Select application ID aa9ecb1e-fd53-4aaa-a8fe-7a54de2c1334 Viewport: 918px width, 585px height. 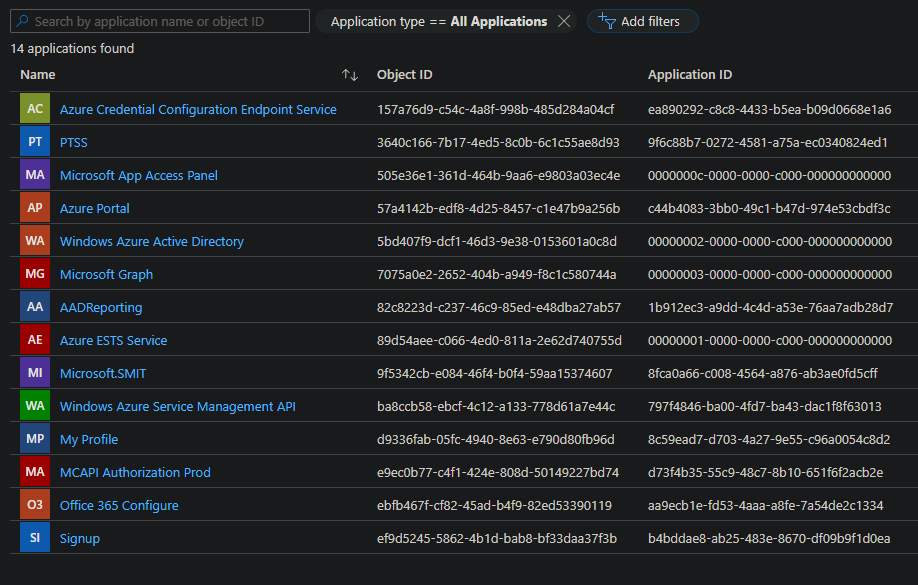pyautogui.click(x=765, y=505)
